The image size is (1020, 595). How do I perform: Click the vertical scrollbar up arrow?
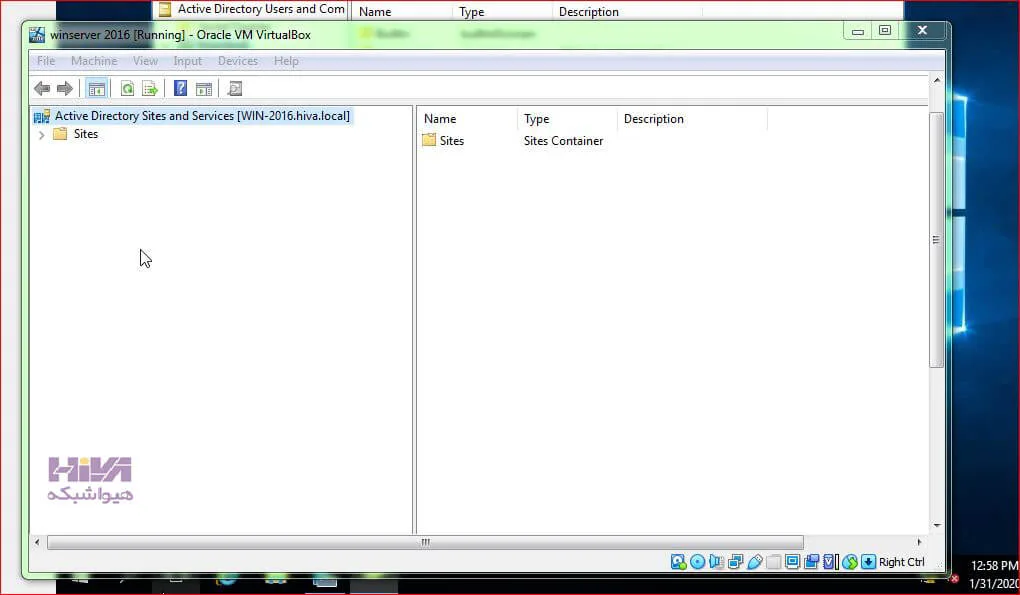tap(937, 80)
